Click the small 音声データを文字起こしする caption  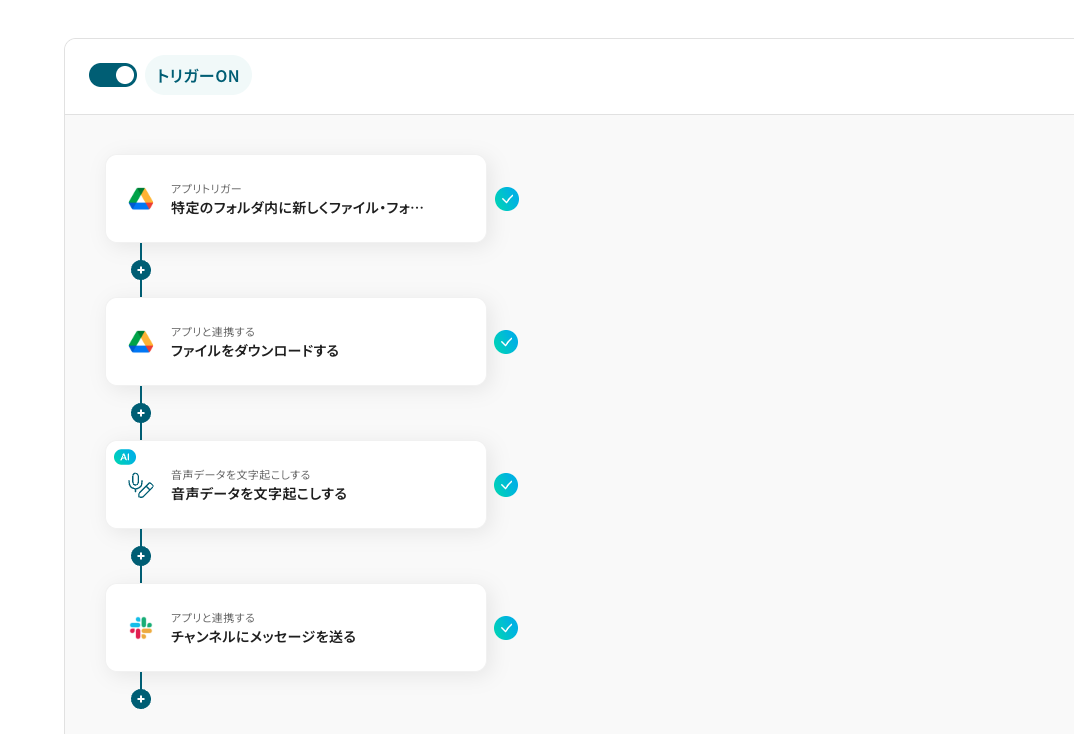pos(240,474)
